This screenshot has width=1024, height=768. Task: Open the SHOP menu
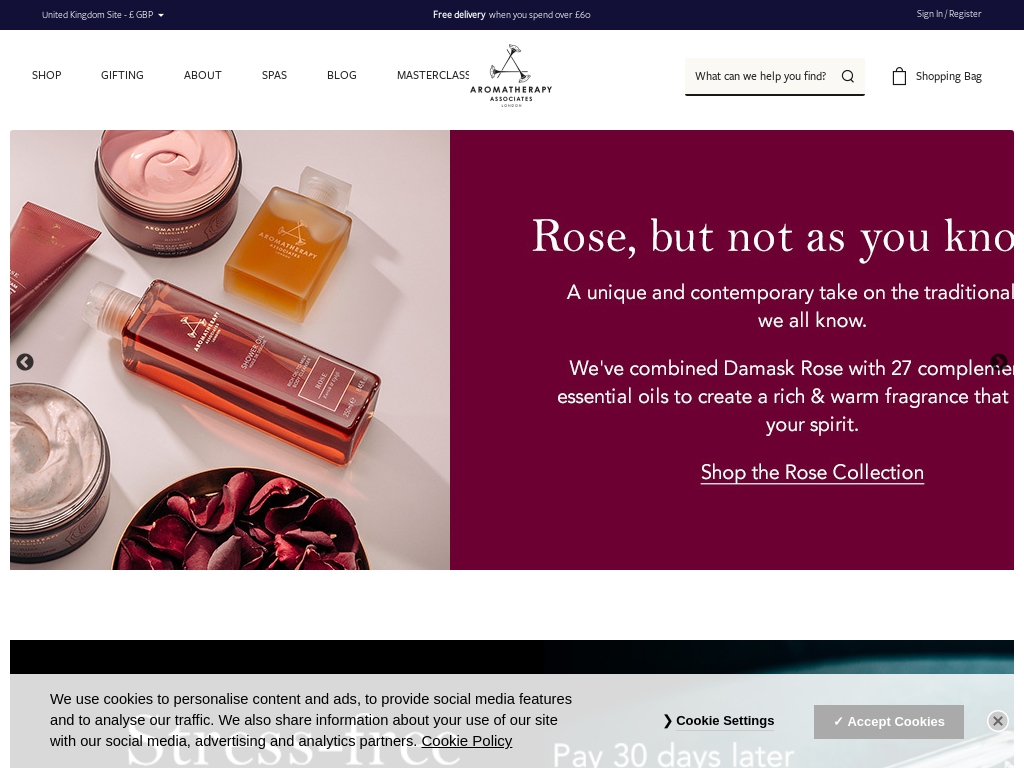(46, 75)
